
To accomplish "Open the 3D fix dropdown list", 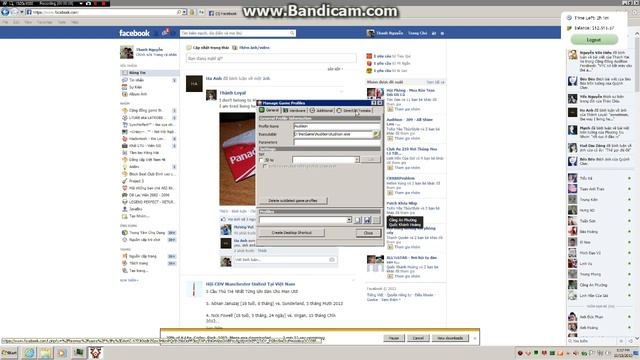I will 357,160.
